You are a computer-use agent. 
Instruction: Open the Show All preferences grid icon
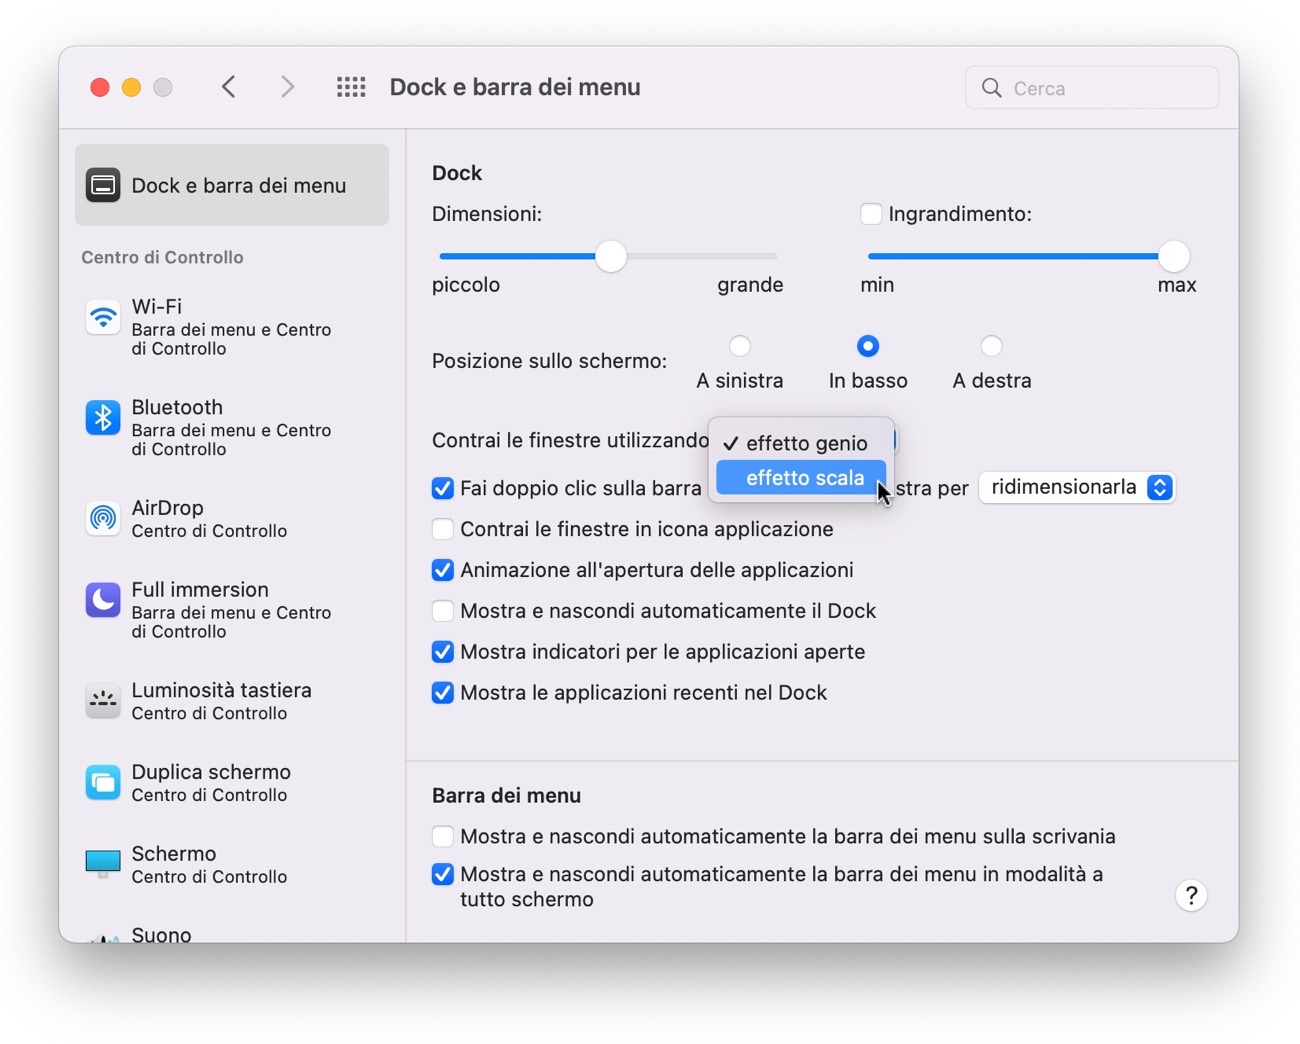coord(351,87)
